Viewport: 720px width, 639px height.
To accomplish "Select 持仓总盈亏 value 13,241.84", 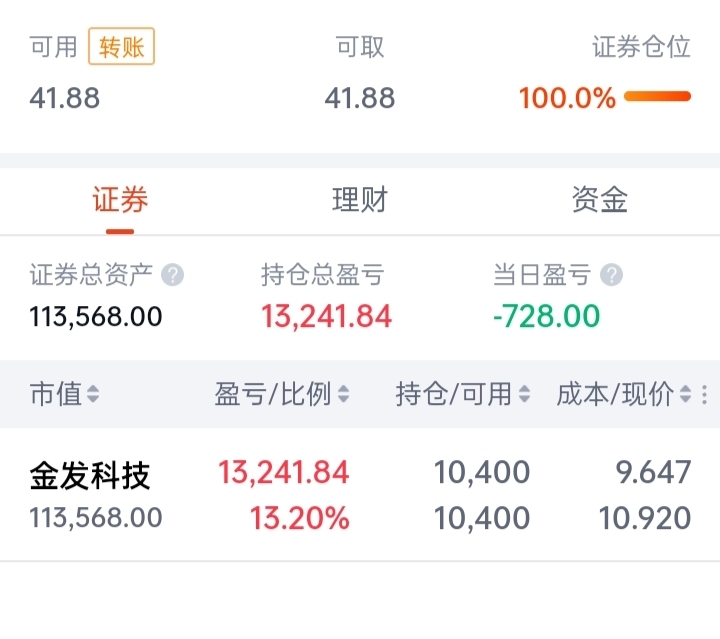I will [x=326, y=317].
